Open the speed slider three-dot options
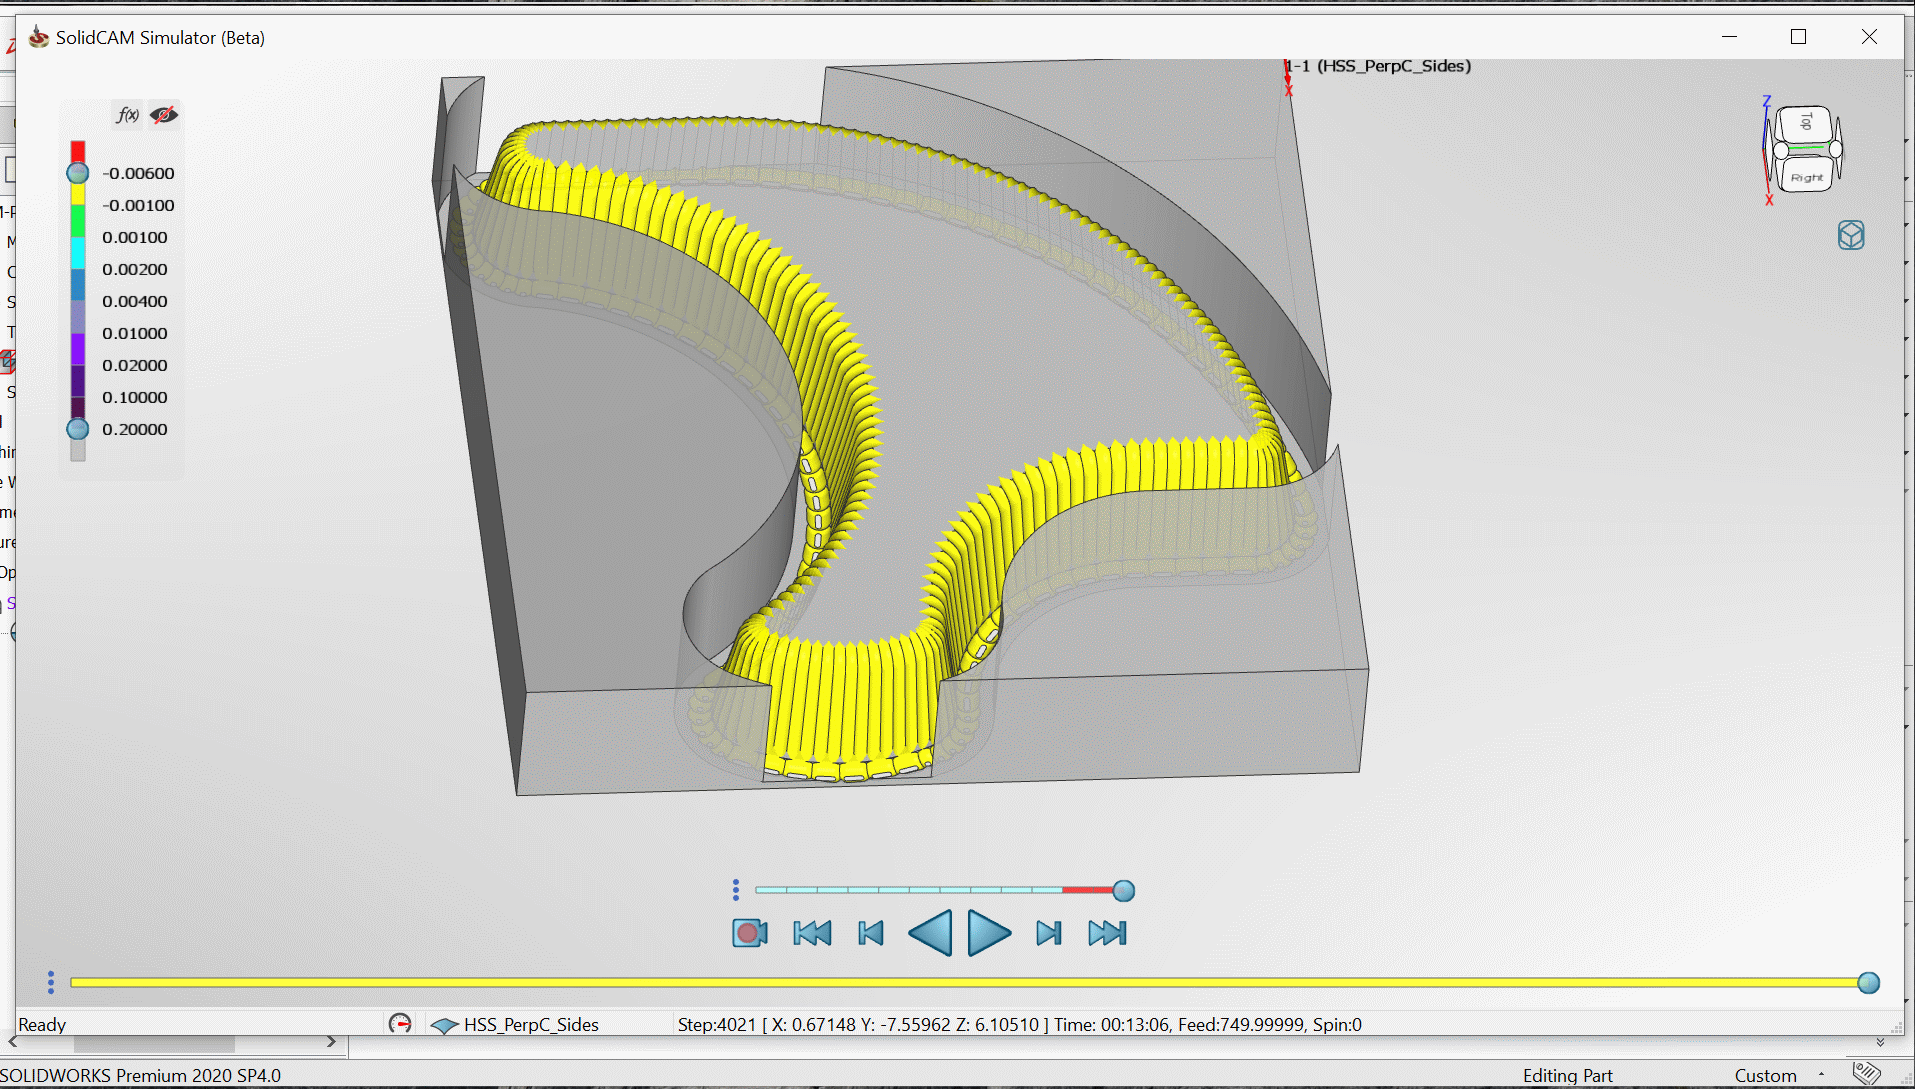The height and width of the screenshot is (1089, 1915). (x=736, y=889)
